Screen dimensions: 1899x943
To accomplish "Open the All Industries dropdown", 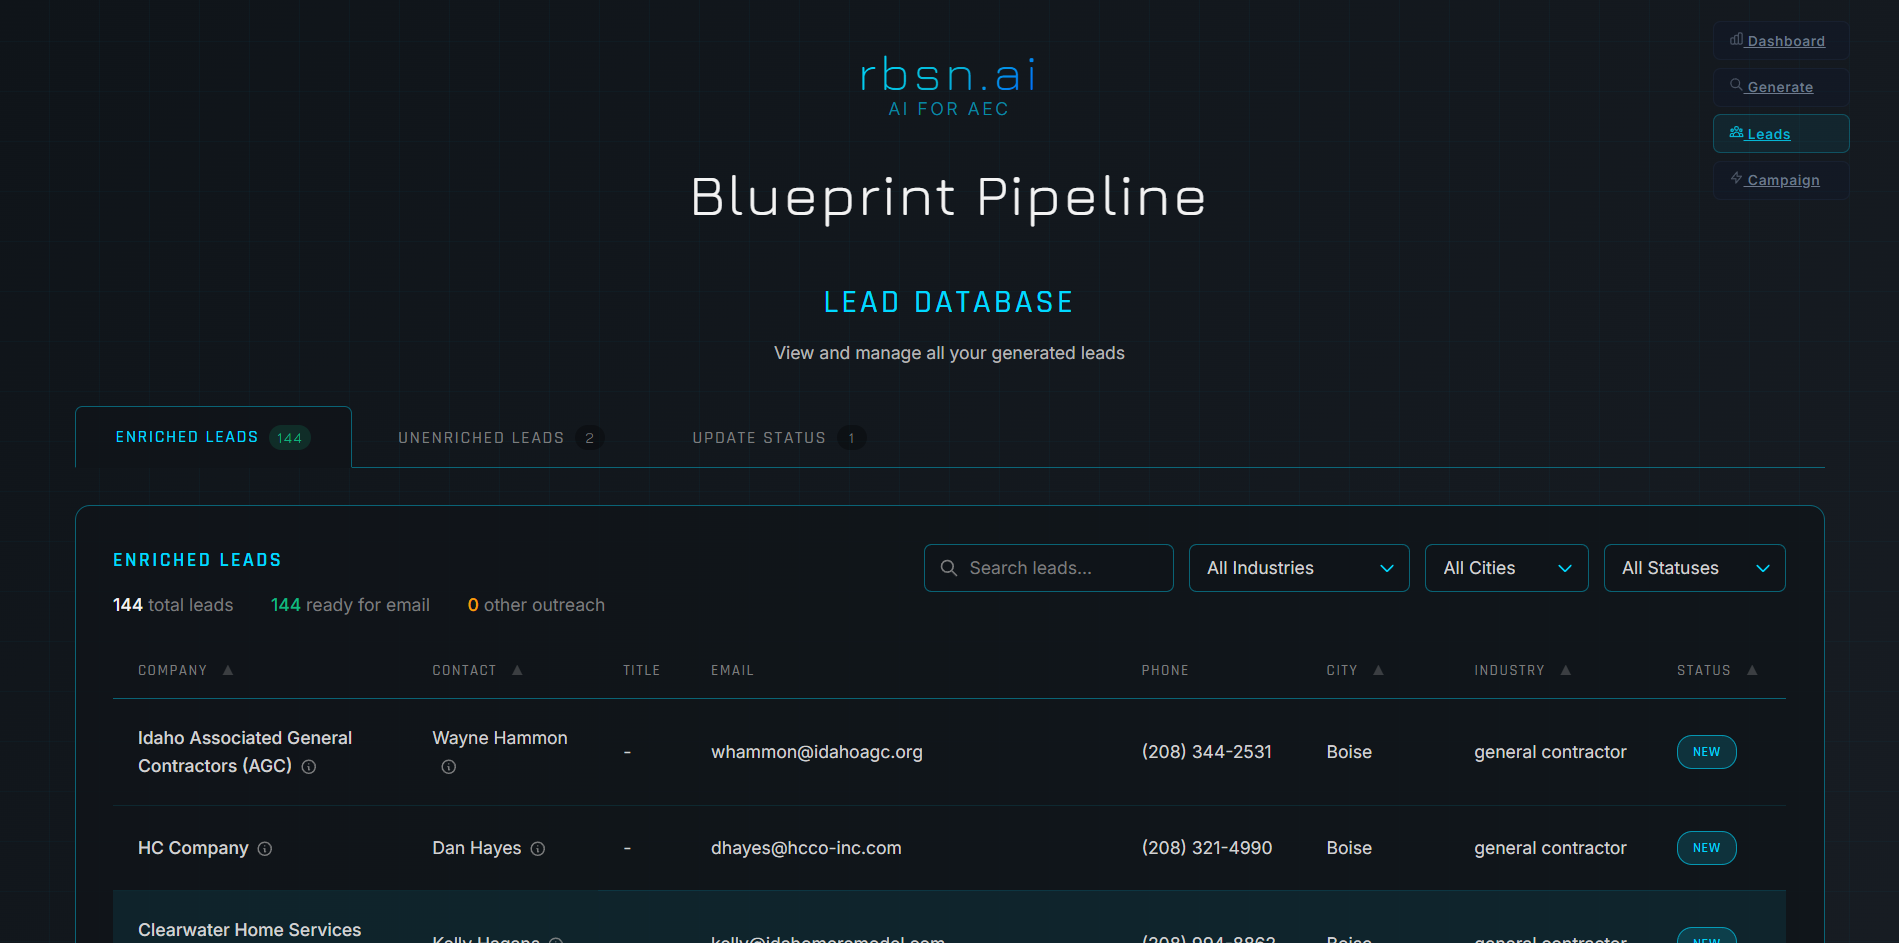I will coord(1298,568).
